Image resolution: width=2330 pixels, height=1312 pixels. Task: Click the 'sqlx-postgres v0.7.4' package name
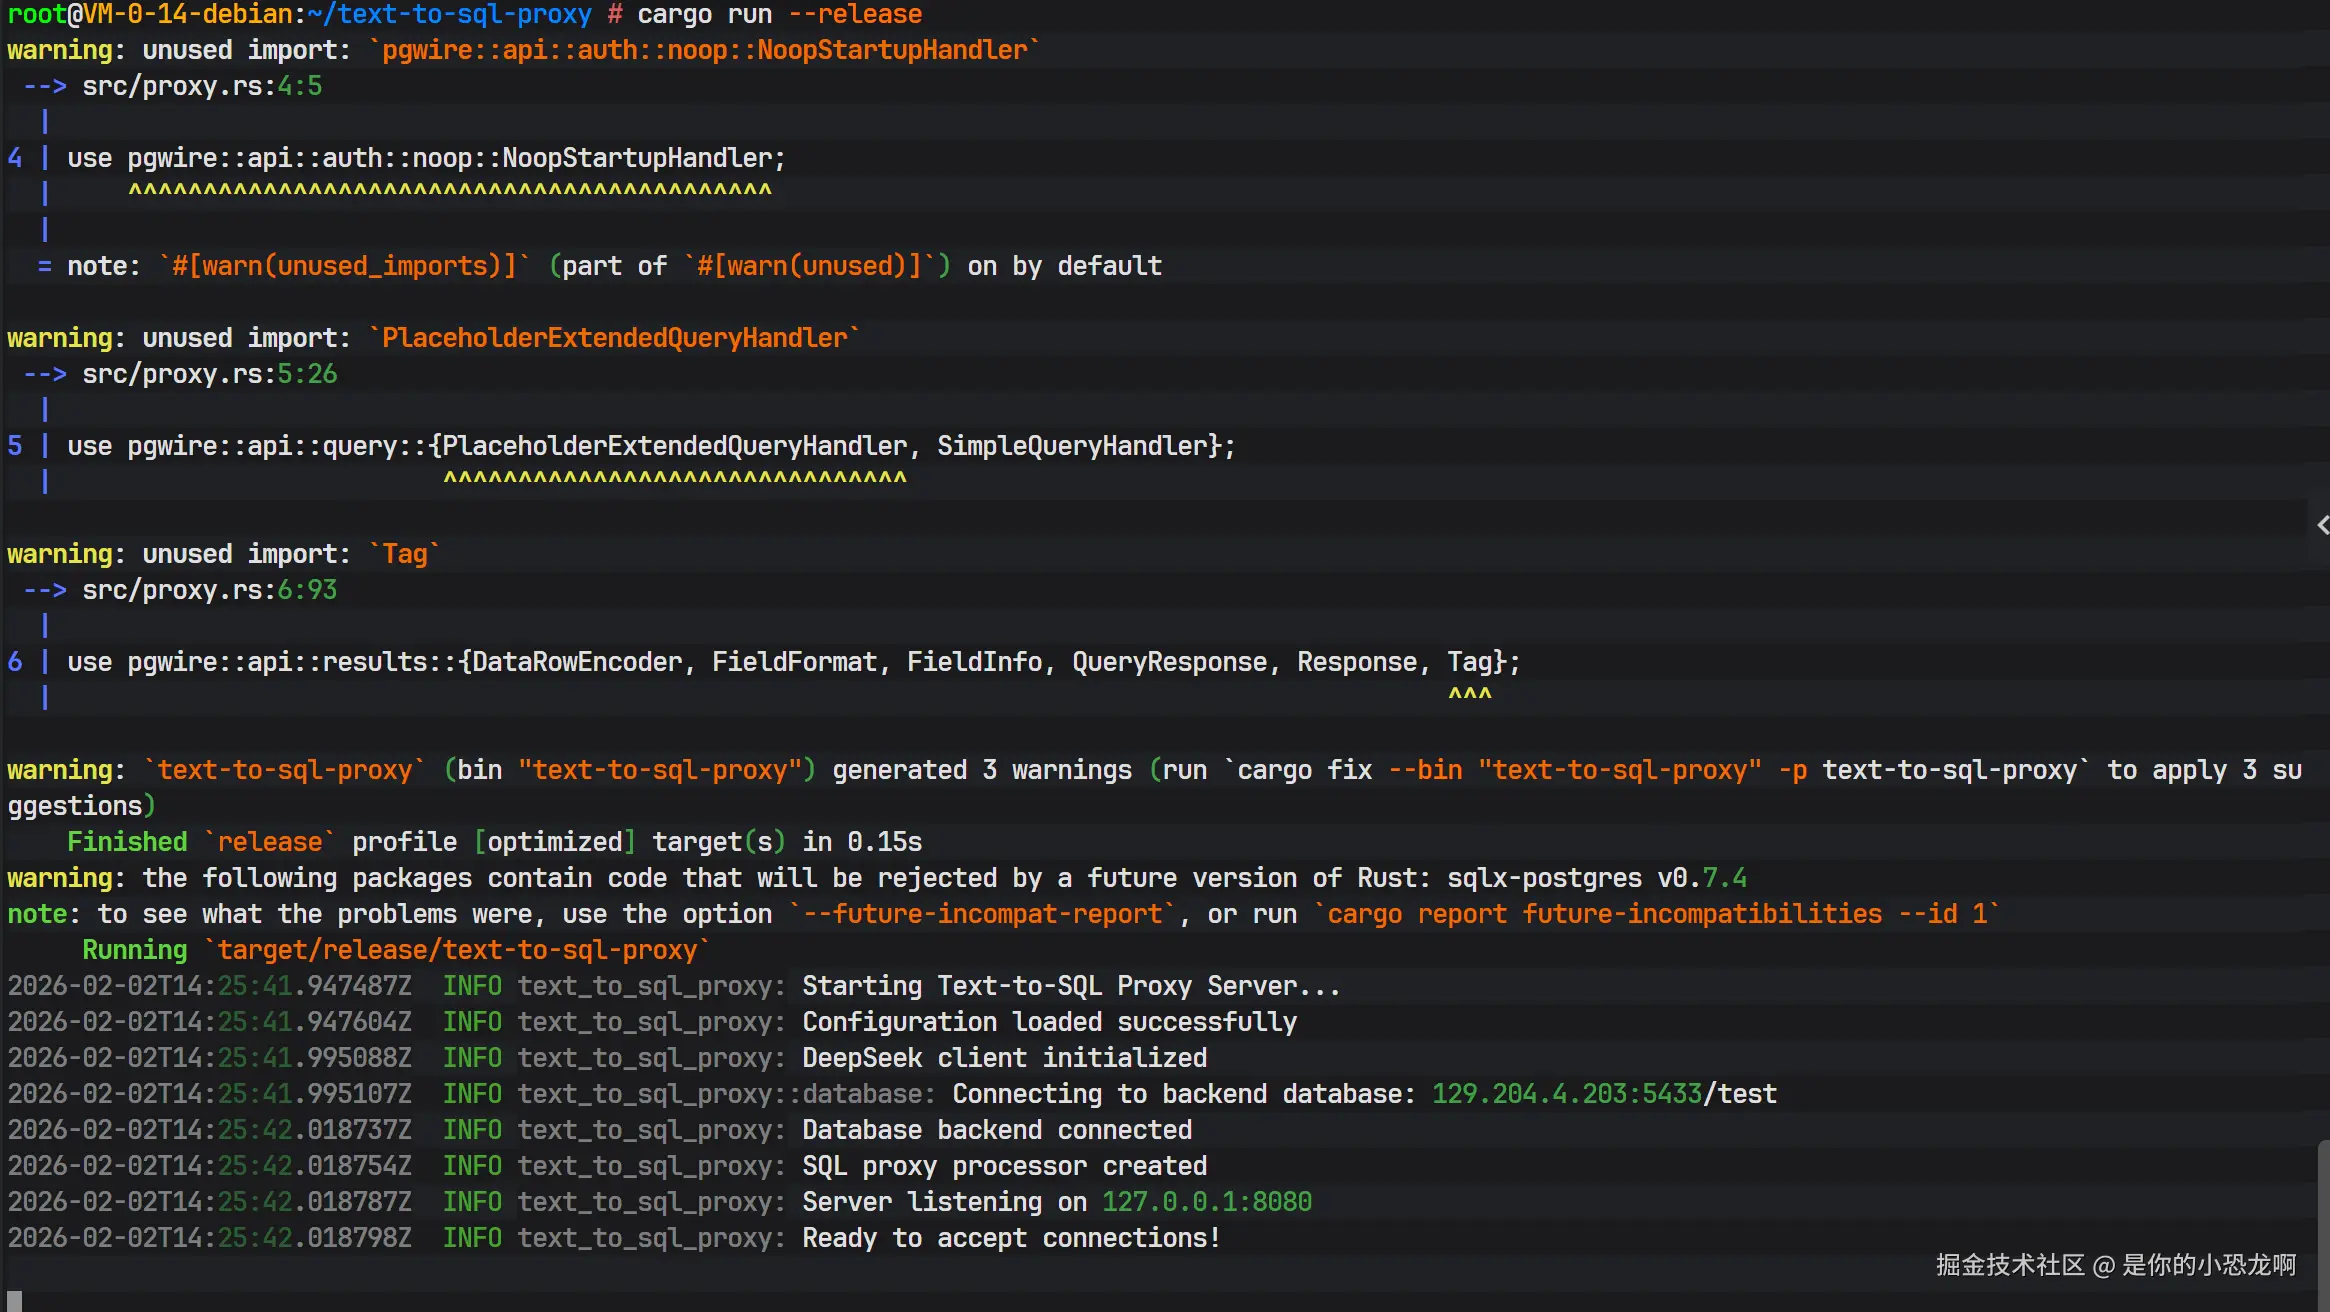click(1596, 878)
